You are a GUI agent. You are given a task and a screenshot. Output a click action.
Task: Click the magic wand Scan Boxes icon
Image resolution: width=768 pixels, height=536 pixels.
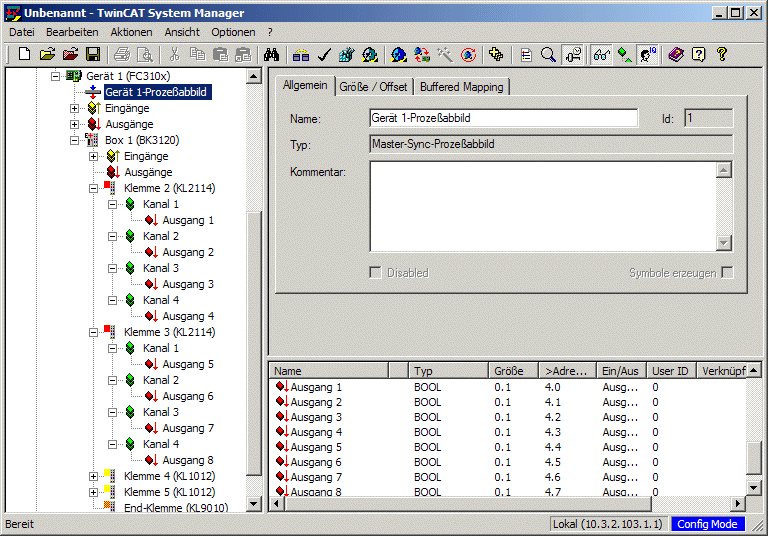pos(445,54)
